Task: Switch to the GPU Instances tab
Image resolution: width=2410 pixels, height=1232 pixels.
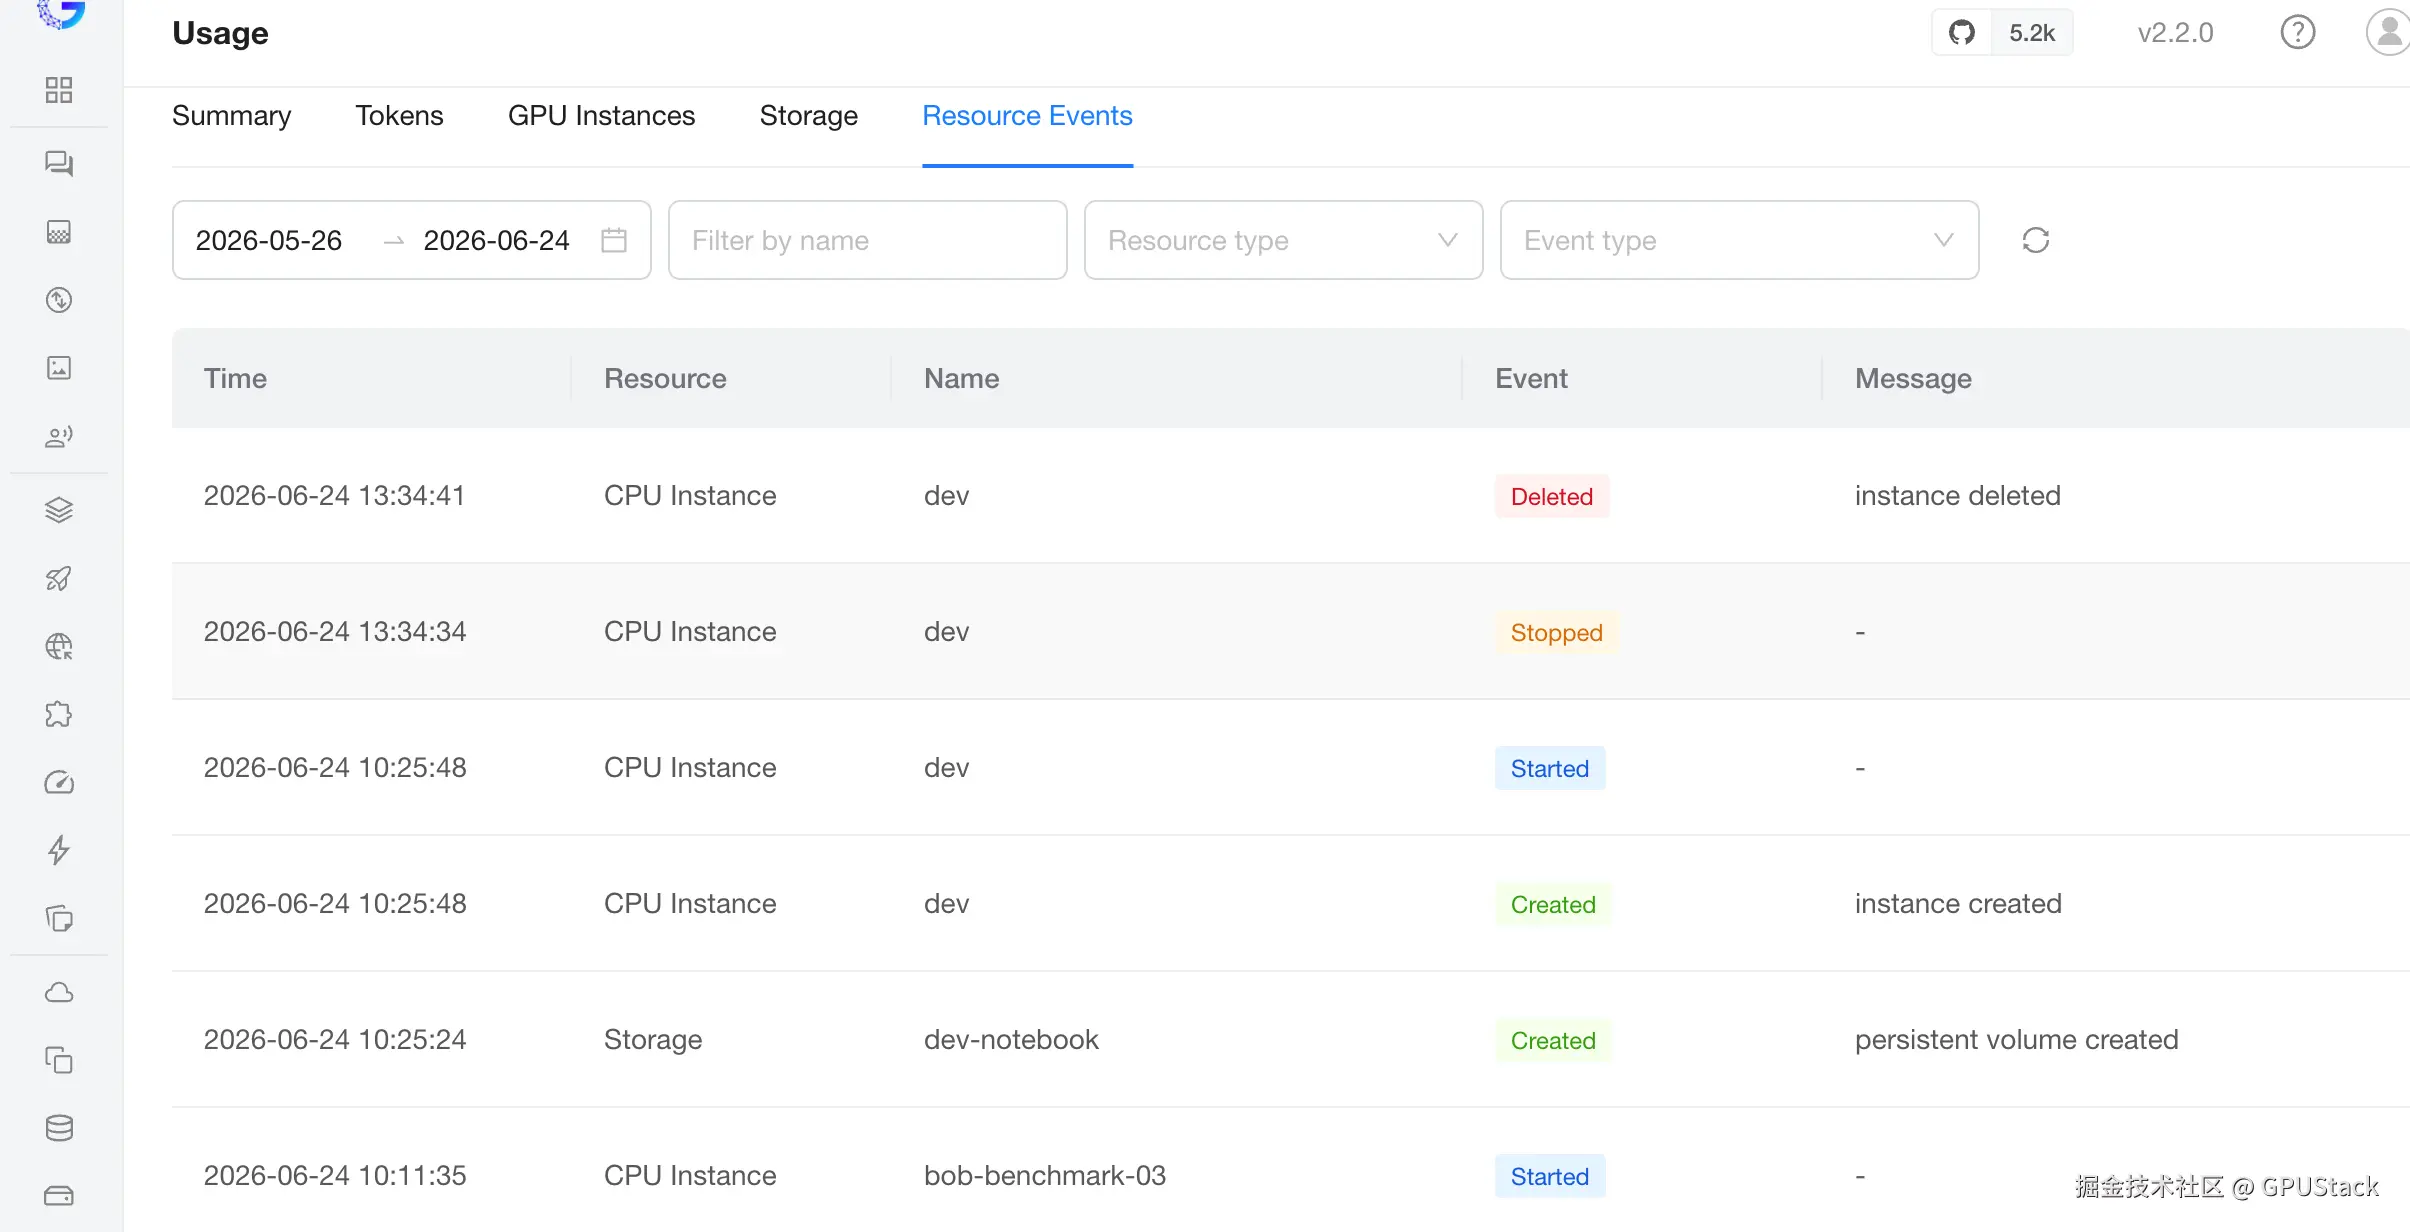Action: click(x=601, y=116)
